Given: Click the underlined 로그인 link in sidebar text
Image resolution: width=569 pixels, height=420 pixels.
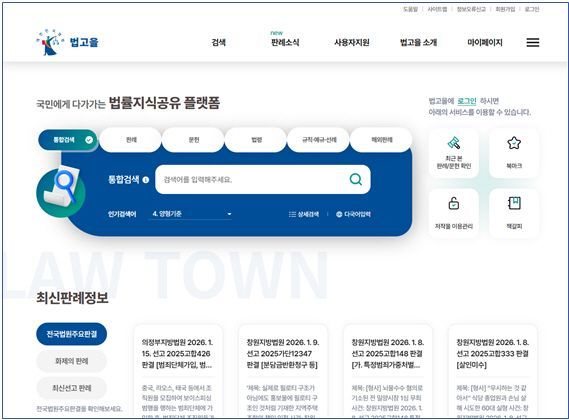Looking at the screenshot, I should [x=467, y=101].
